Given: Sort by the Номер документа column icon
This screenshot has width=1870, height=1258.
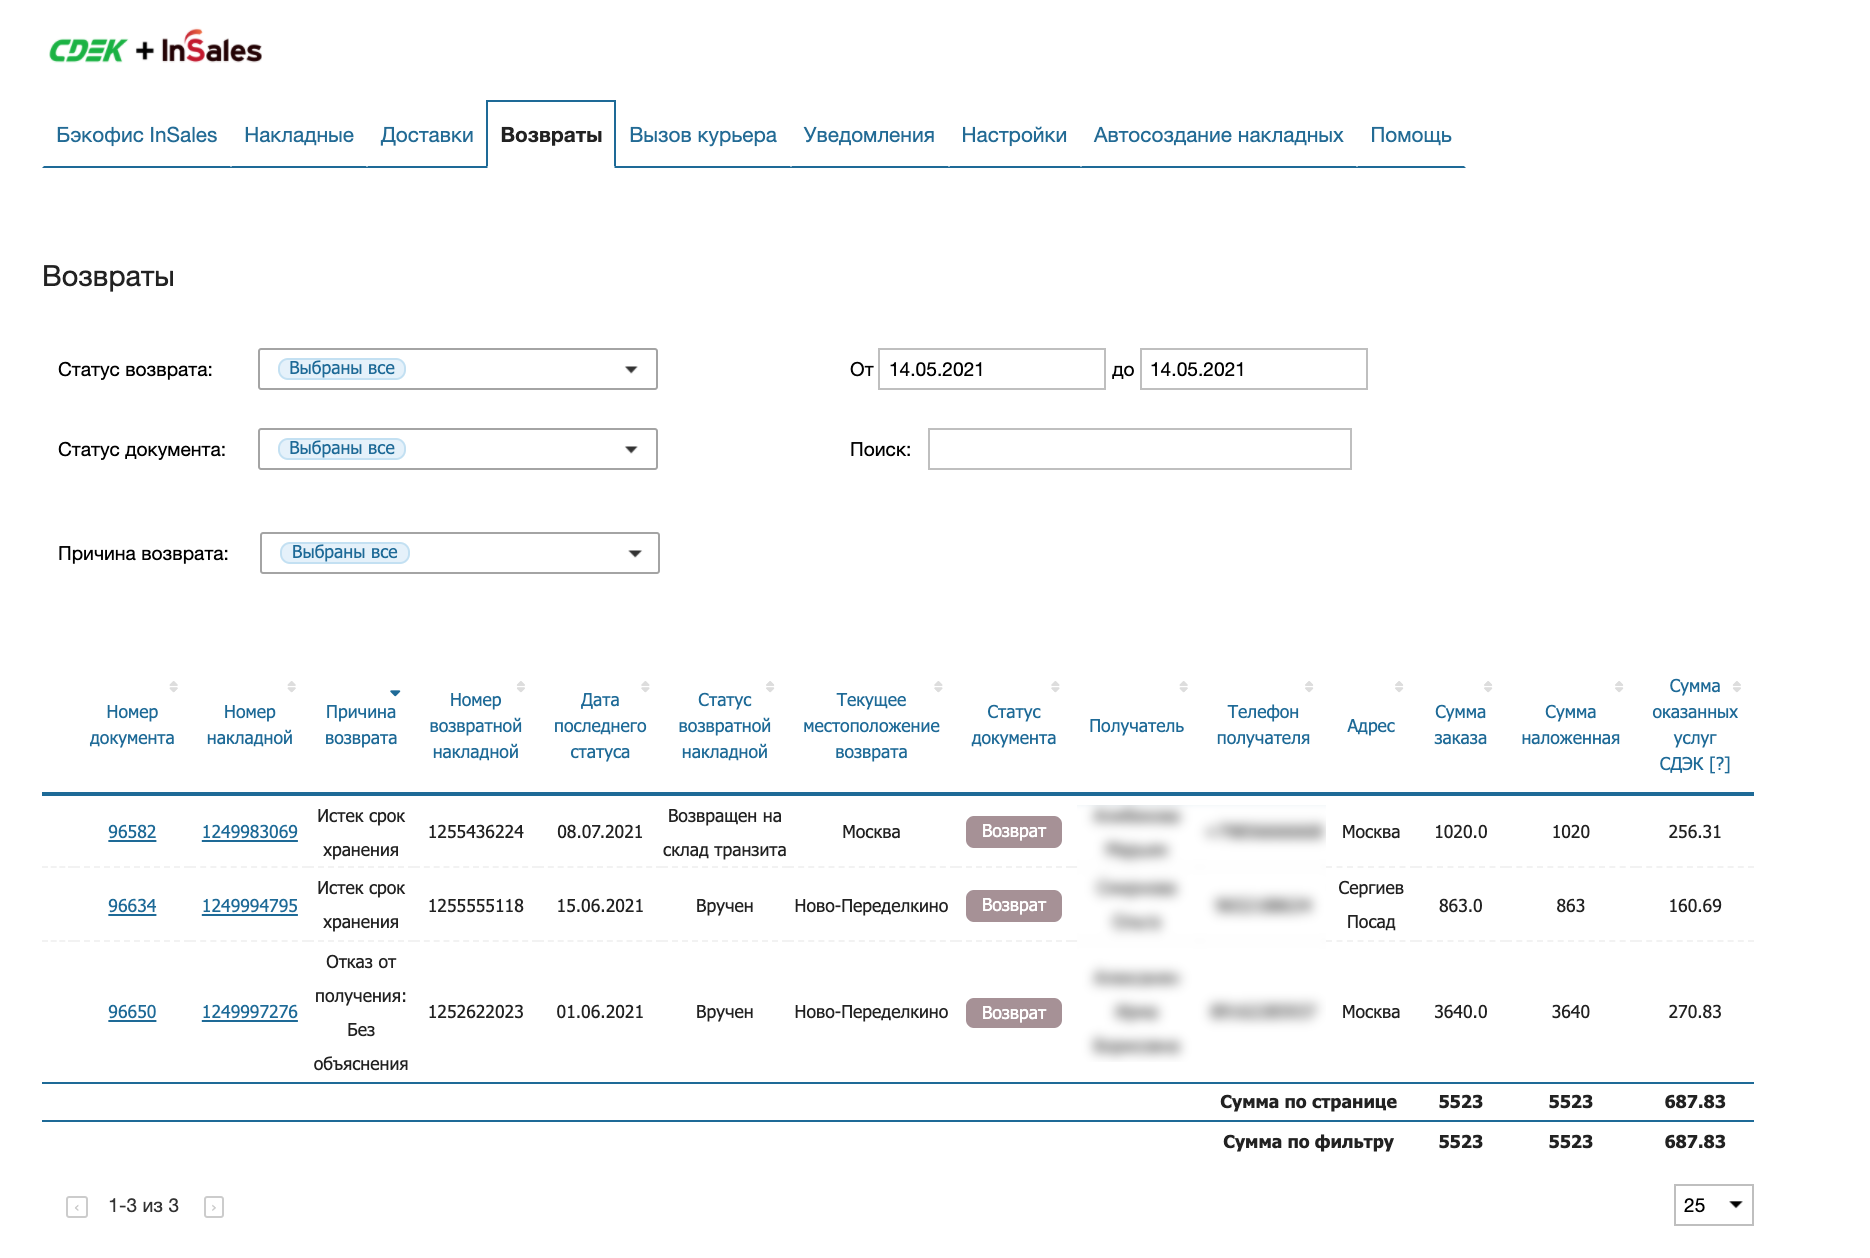Looking at the screenshot, I should (173, 687).
